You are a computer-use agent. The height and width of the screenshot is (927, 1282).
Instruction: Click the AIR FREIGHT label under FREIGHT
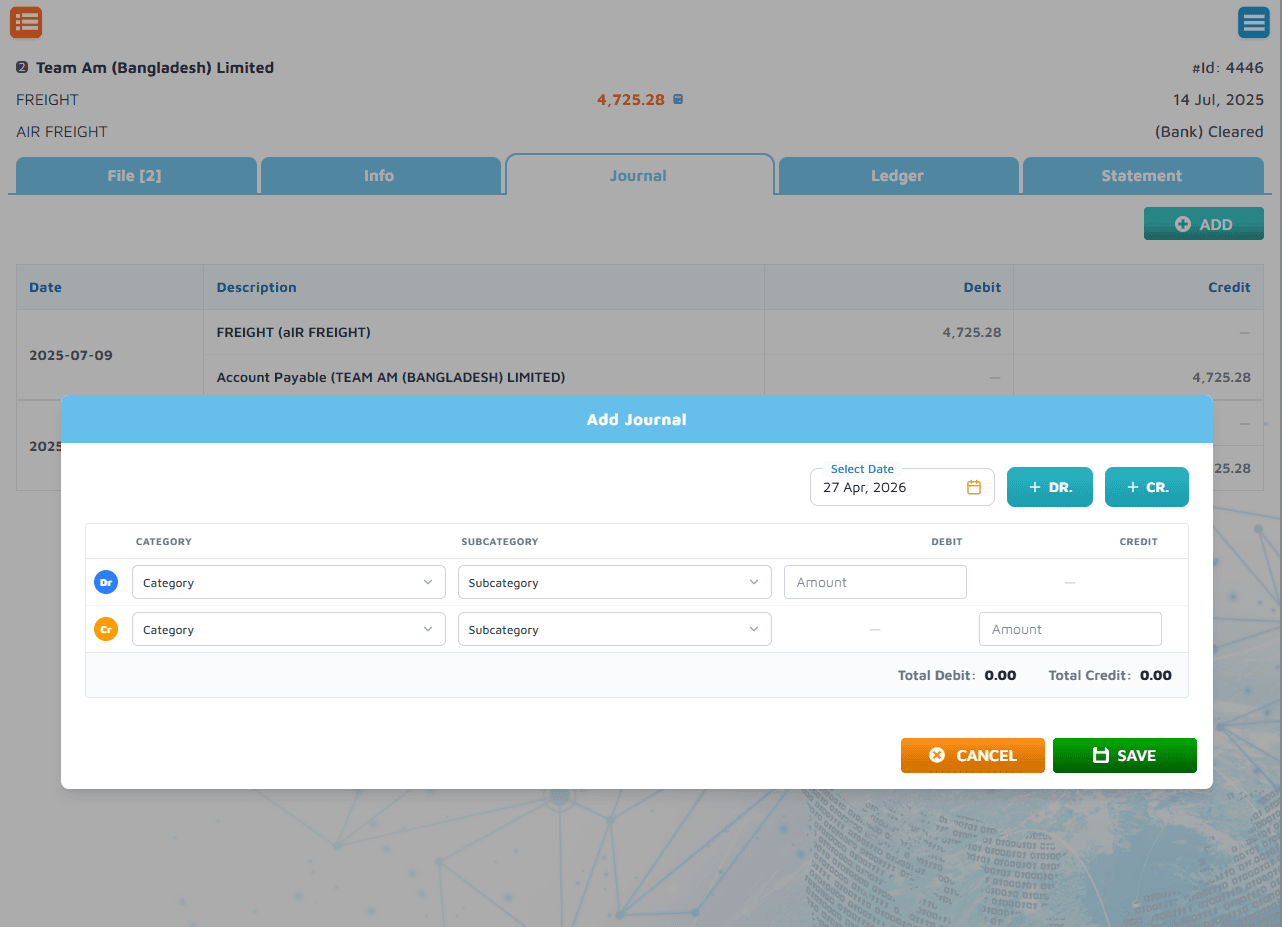[x=62, y=132]
